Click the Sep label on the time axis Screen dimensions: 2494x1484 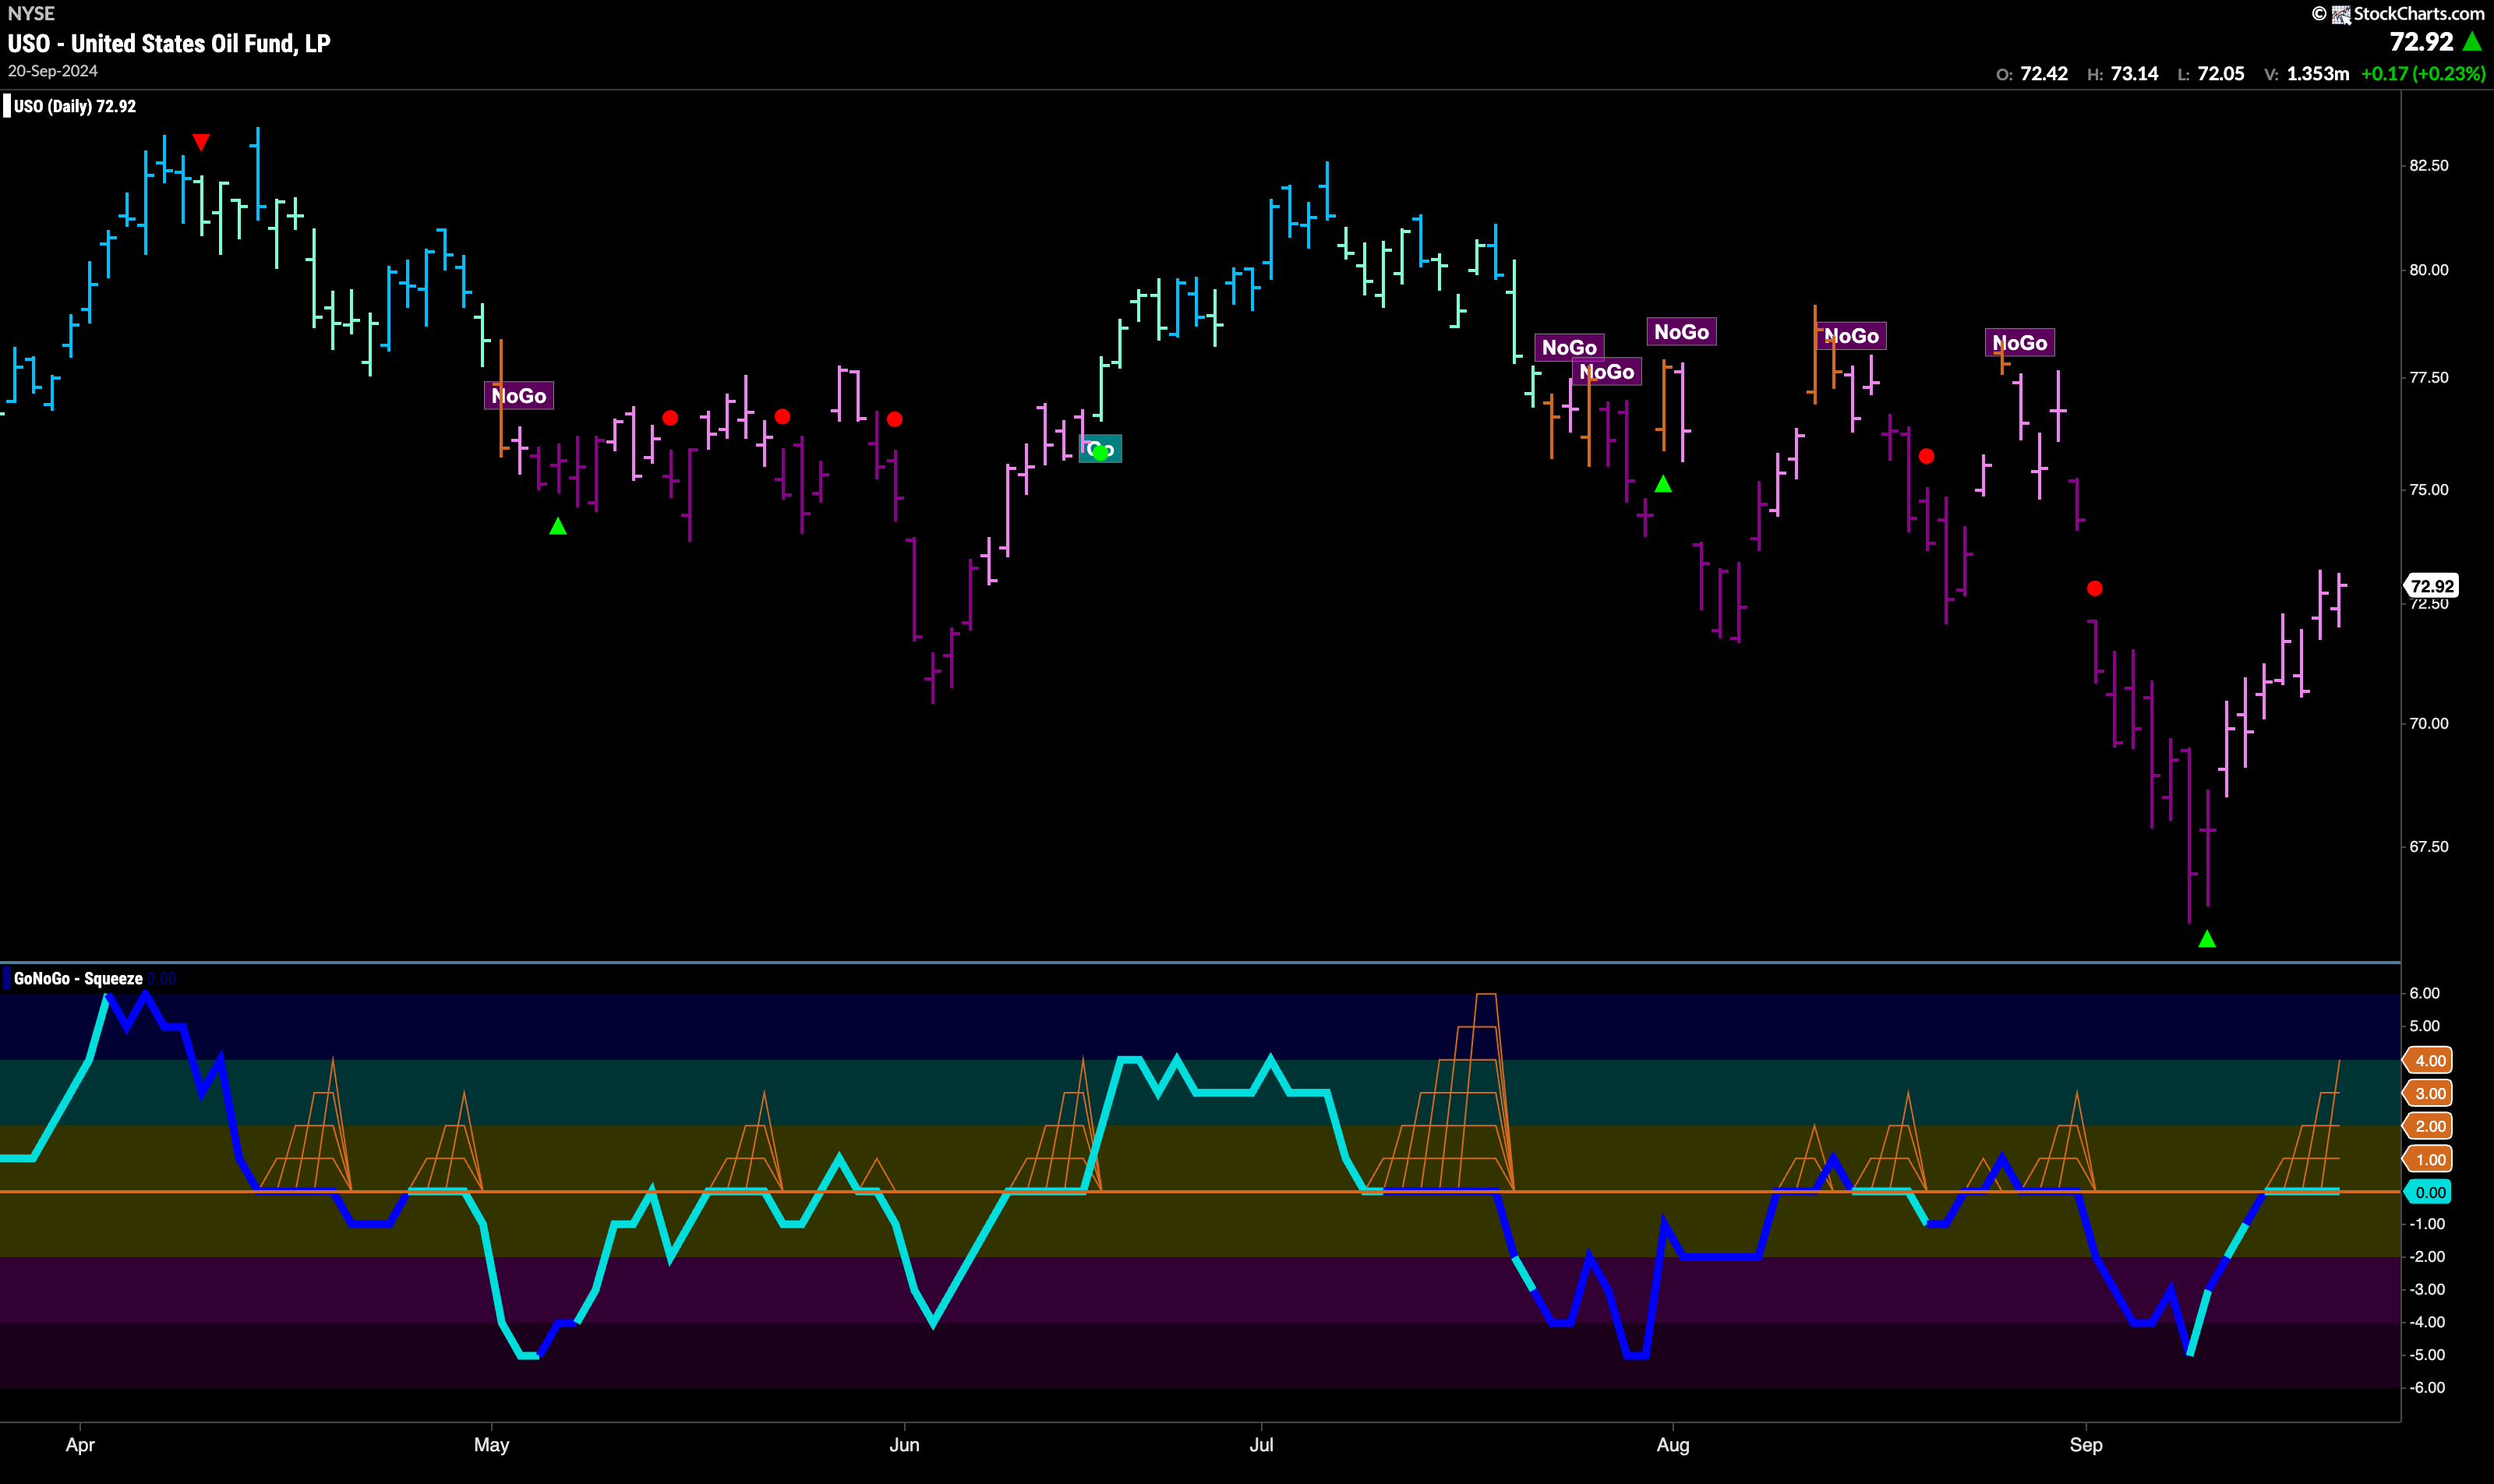click(x=2086, y=1445)
